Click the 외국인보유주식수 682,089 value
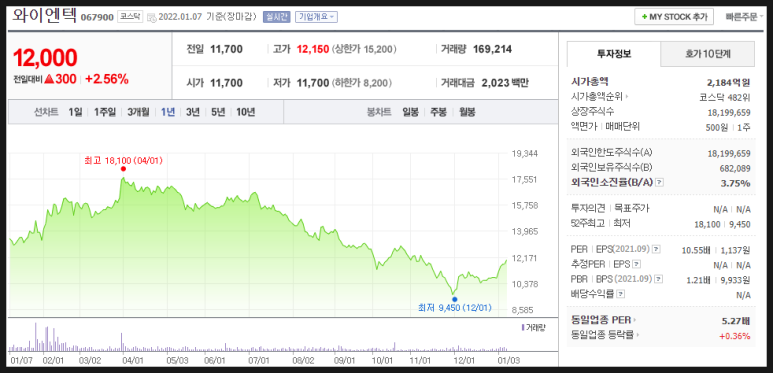 pos(735,169)
